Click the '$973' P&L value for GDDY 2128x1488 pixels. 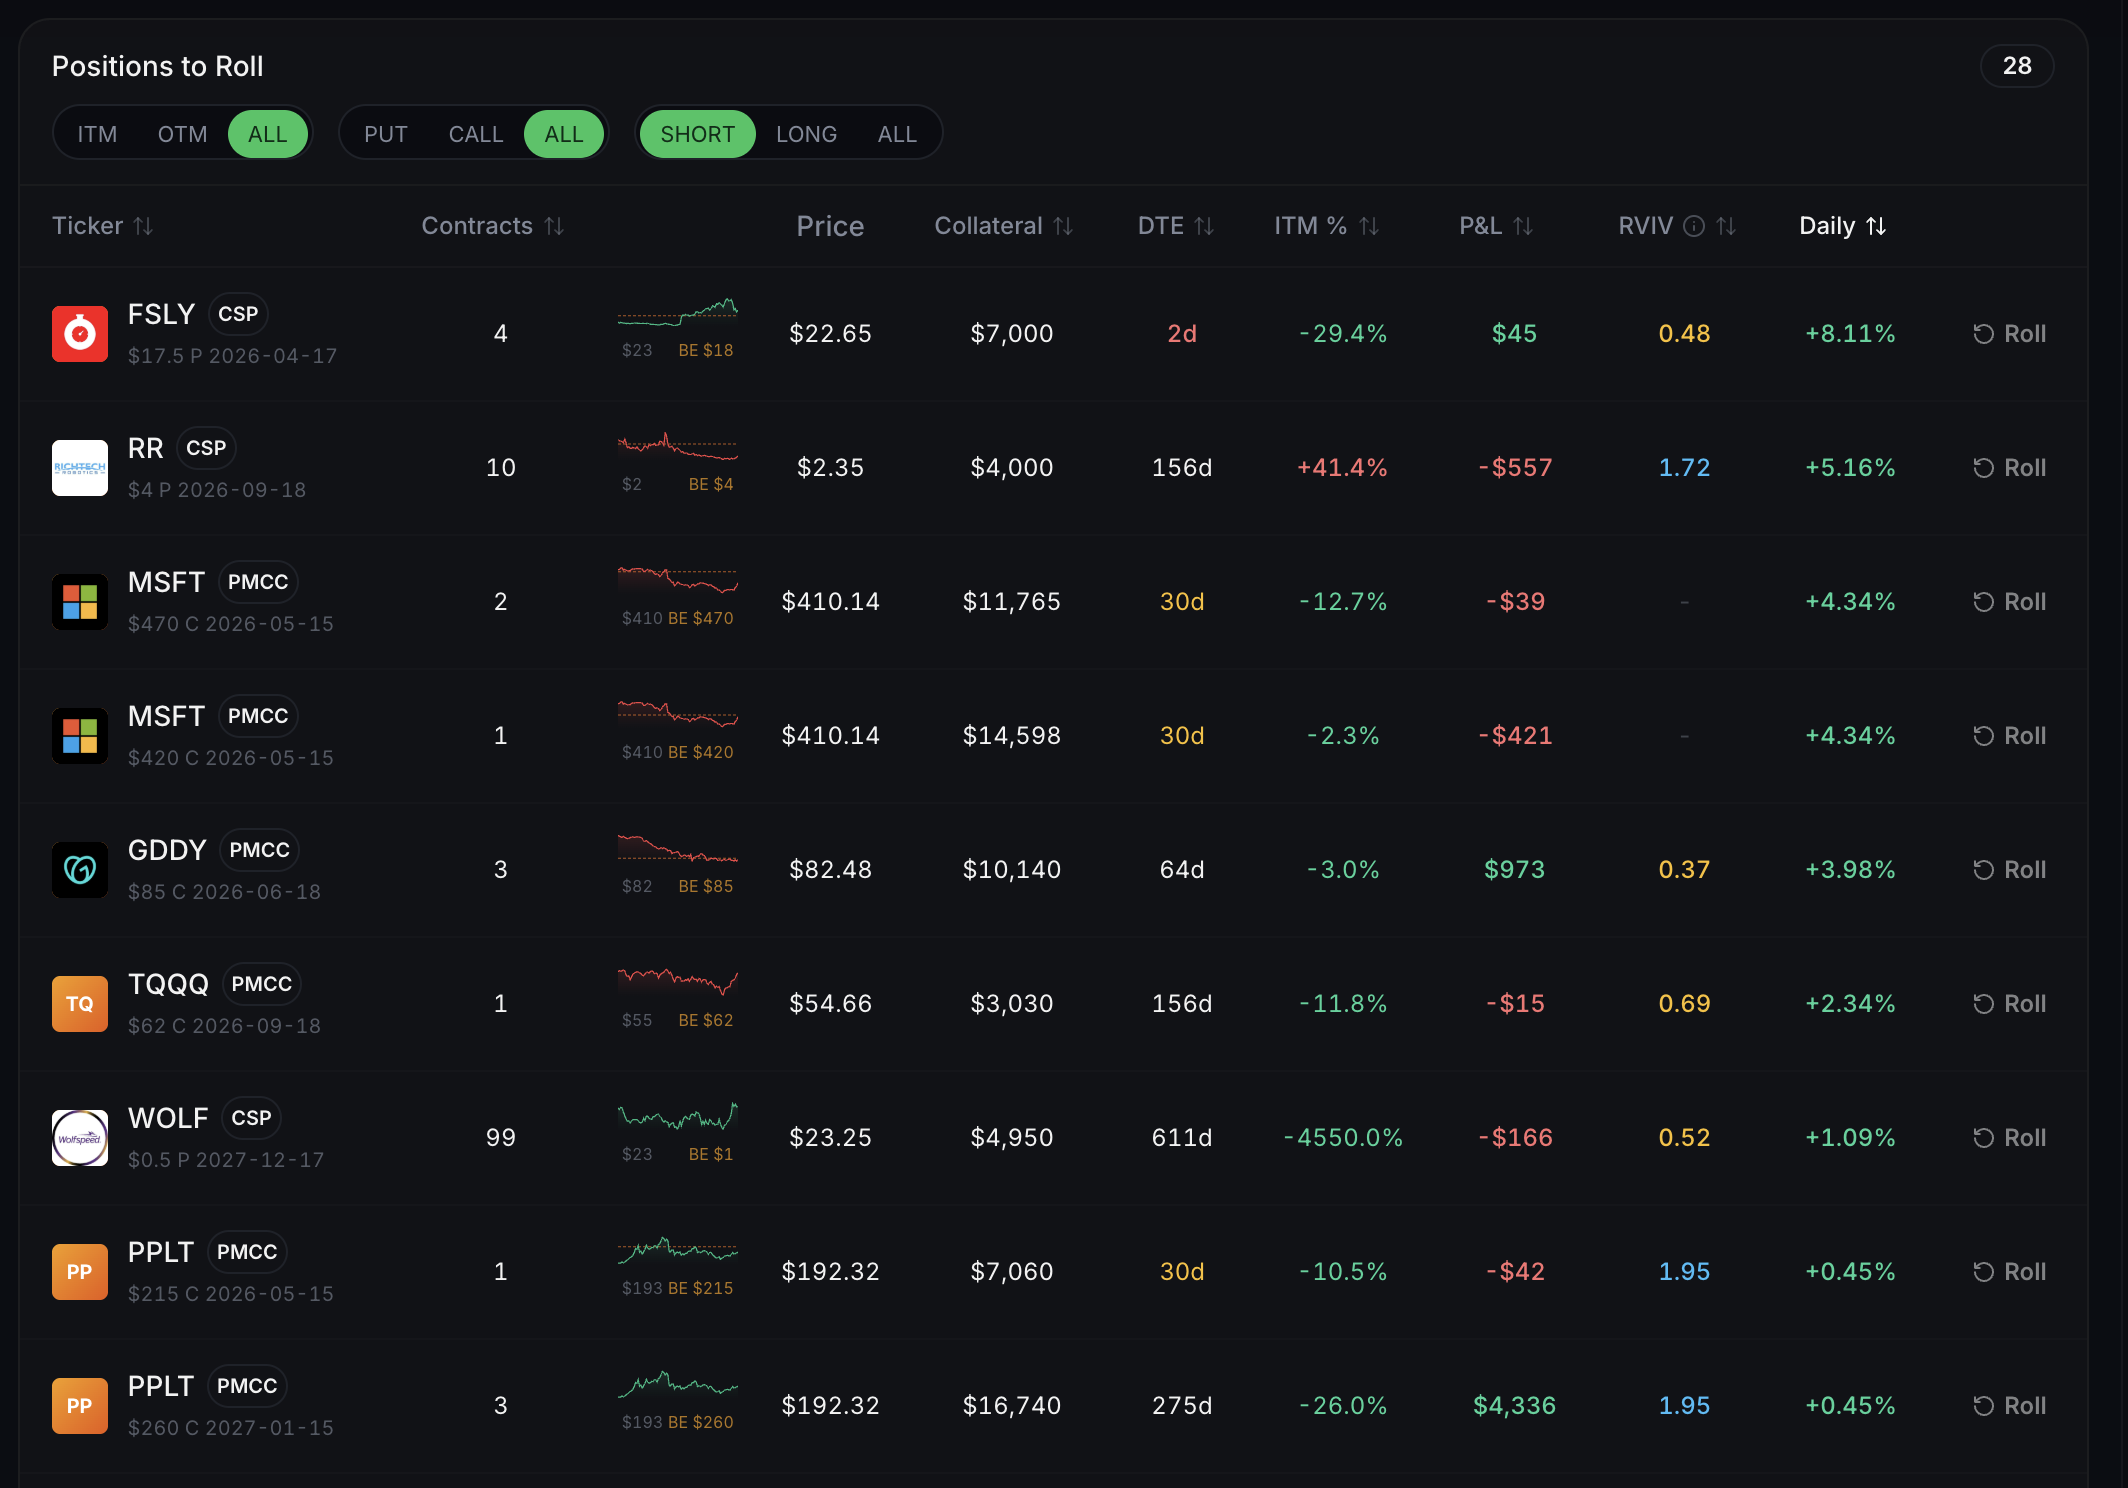(x=1515, y=870)
